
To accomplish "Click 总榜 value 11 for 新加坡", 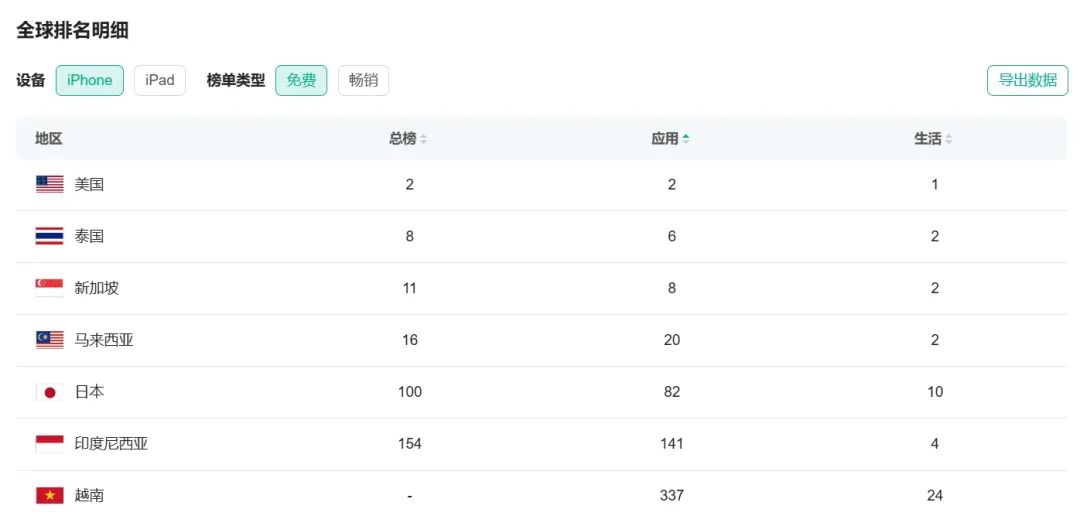I will point(410,288).
